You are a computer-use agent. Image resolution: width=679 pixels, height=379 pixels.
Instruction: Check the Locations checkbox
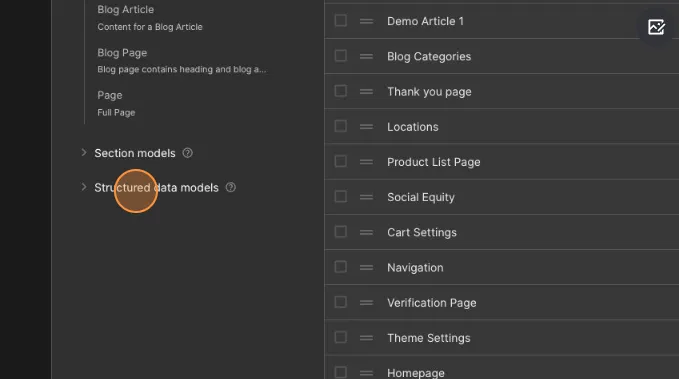click(x=341, y=126)
